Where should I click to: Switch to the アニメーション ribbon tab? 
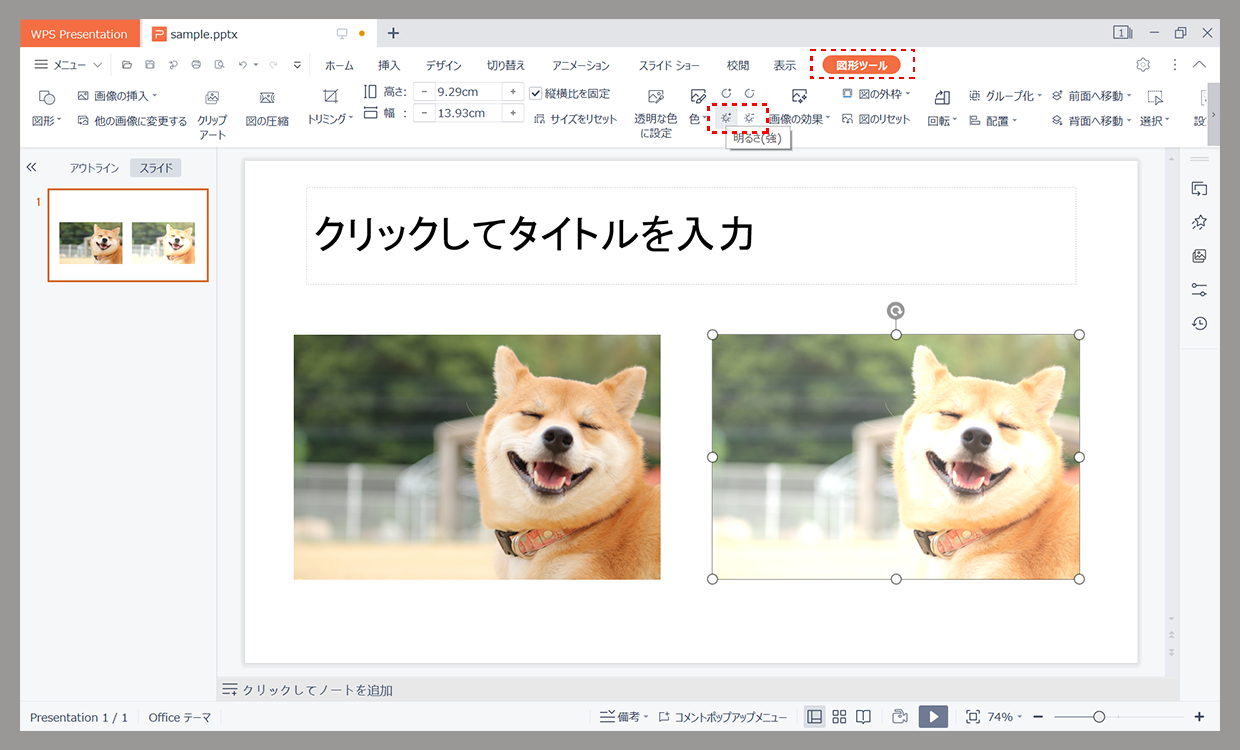click(580, 65)
